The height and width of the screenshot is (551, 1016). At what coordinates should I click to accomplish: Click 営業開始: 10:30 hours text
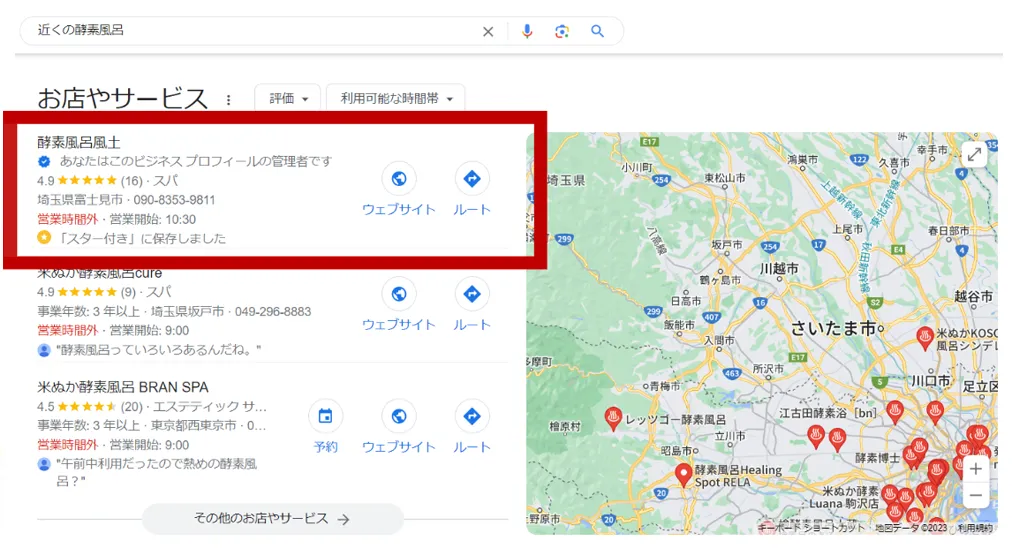coord(153,219)
